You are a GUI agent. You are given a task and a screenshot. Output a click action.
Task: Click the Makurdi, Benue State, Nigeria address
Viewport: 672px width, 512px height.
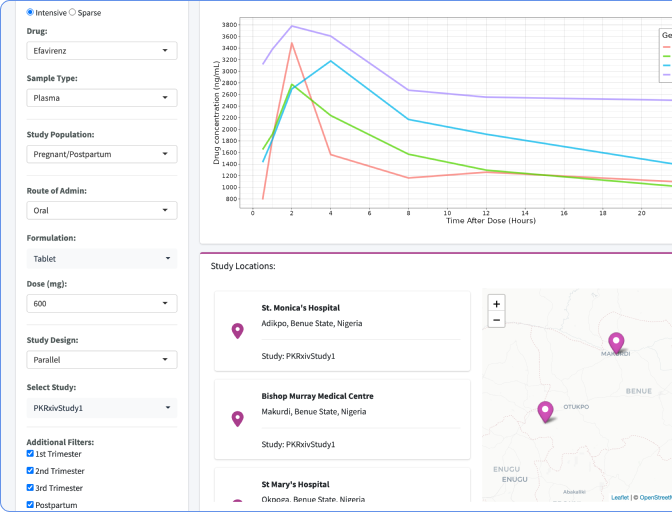(x=314, y=411)
